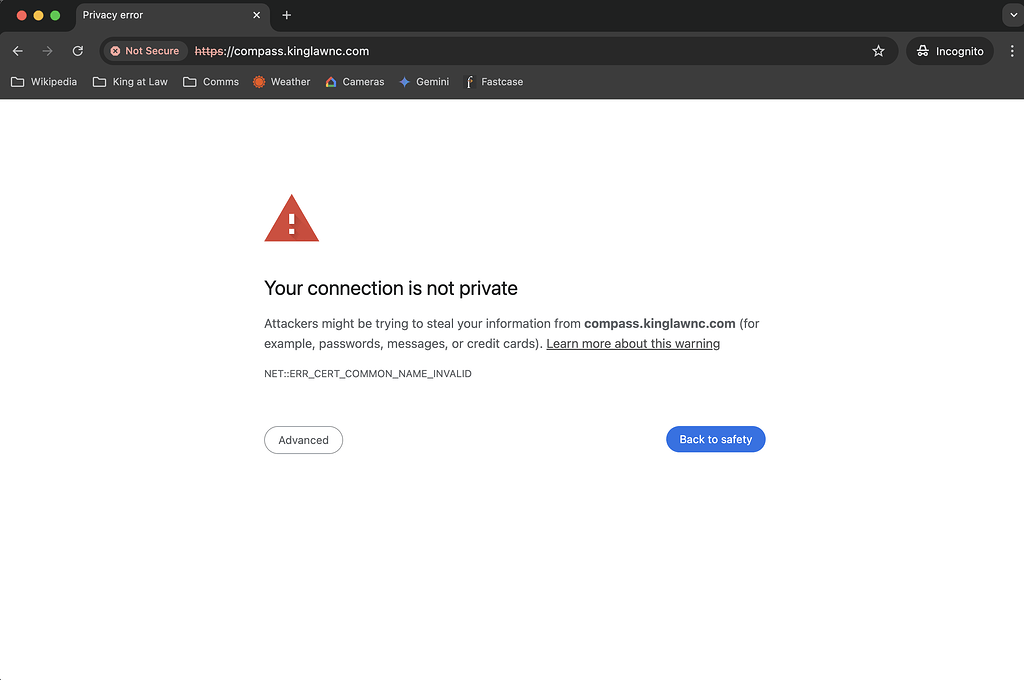1024x680 pixels.
Task: Open Chrome's three-dot menu
Action: [1012, 51]
